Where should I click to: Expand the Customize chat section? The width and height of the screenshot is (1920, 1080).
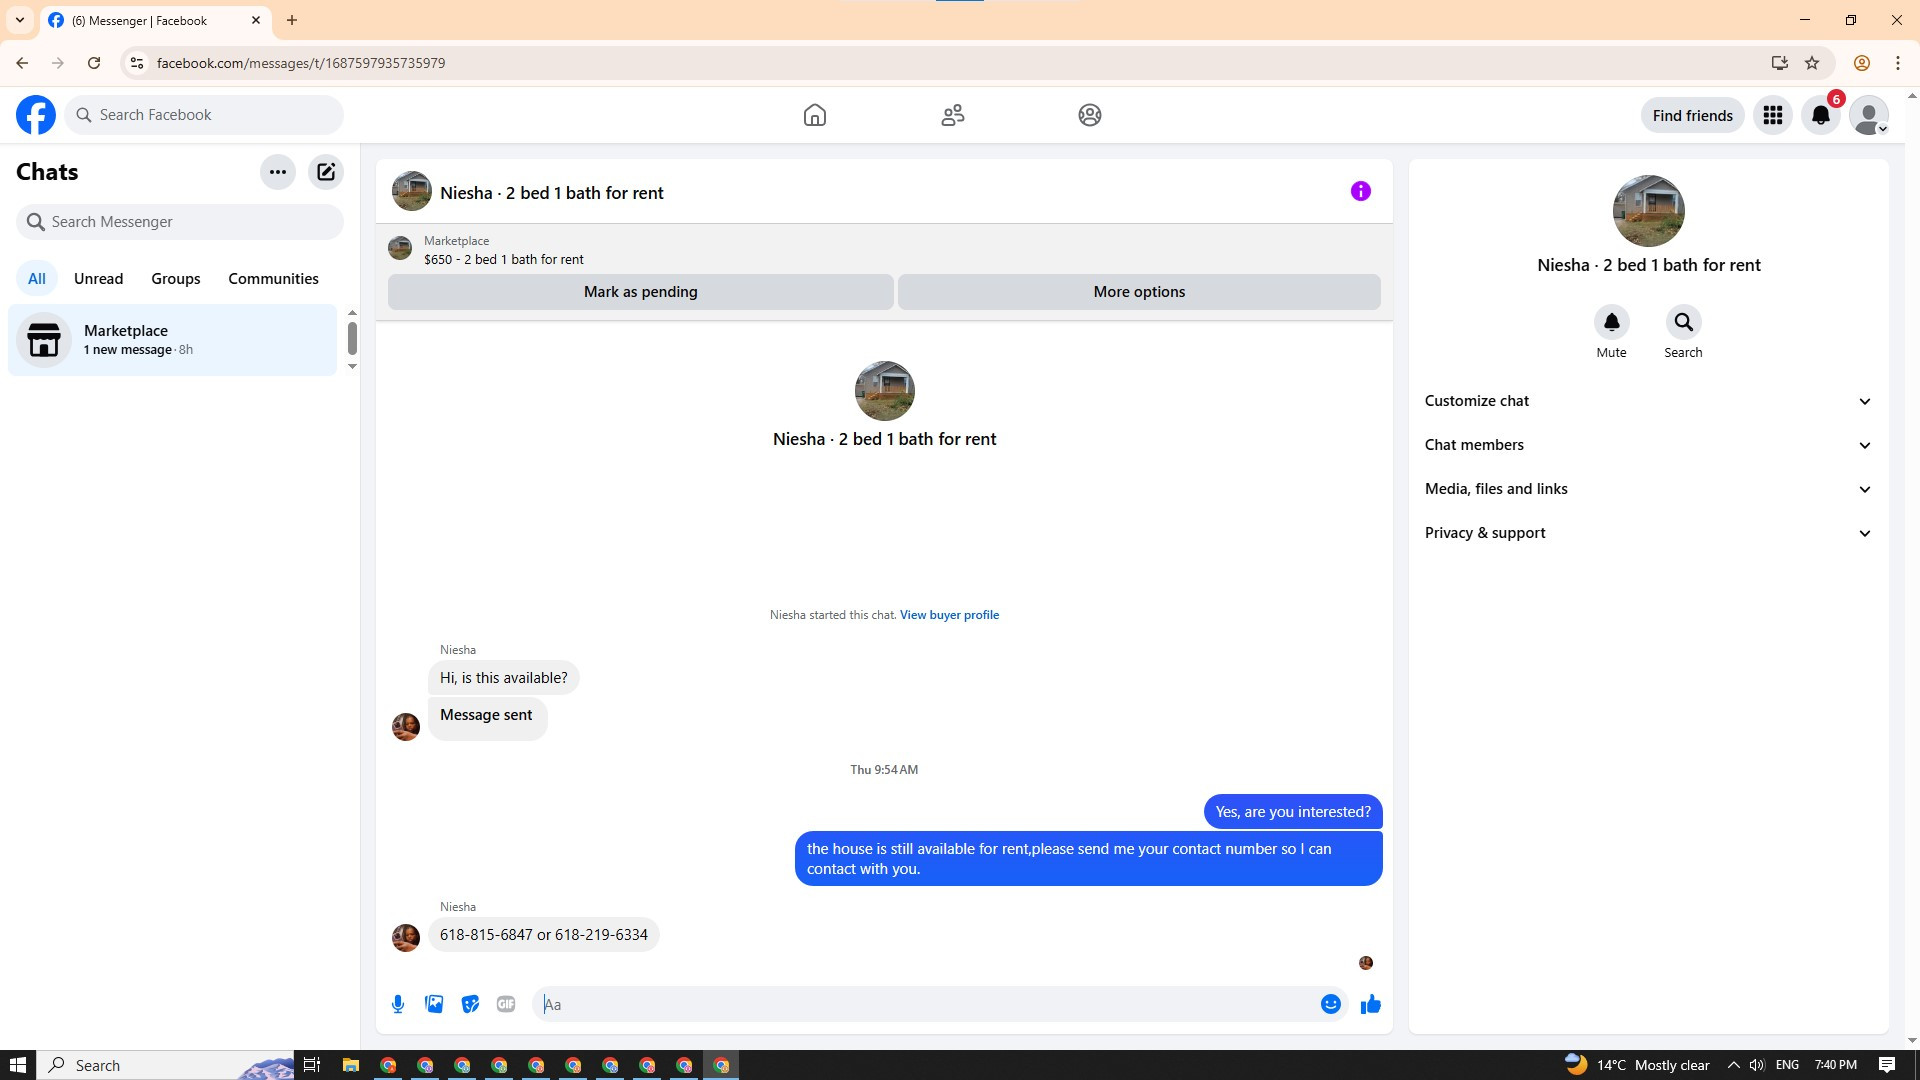coord(1648,401)
